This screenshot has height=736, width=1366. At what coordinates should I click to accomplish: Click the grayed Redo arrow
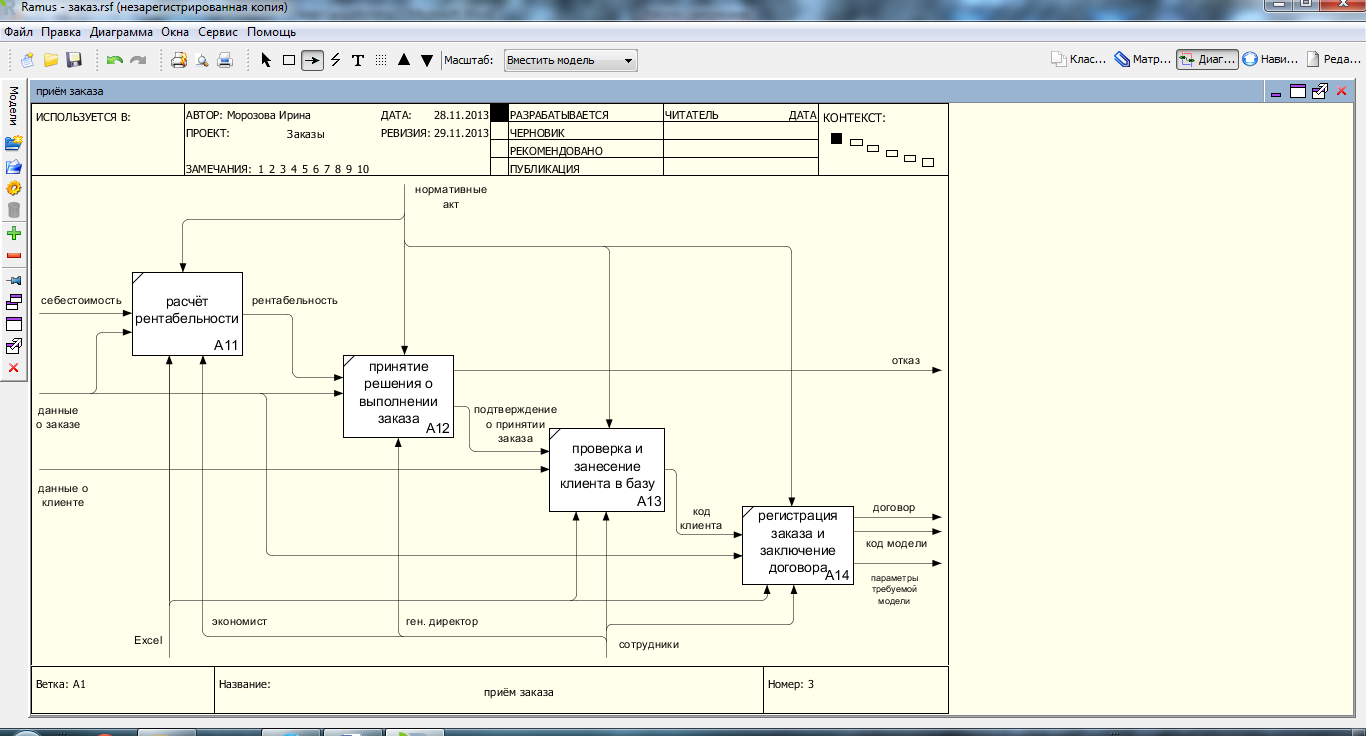[x=138, y=60]
